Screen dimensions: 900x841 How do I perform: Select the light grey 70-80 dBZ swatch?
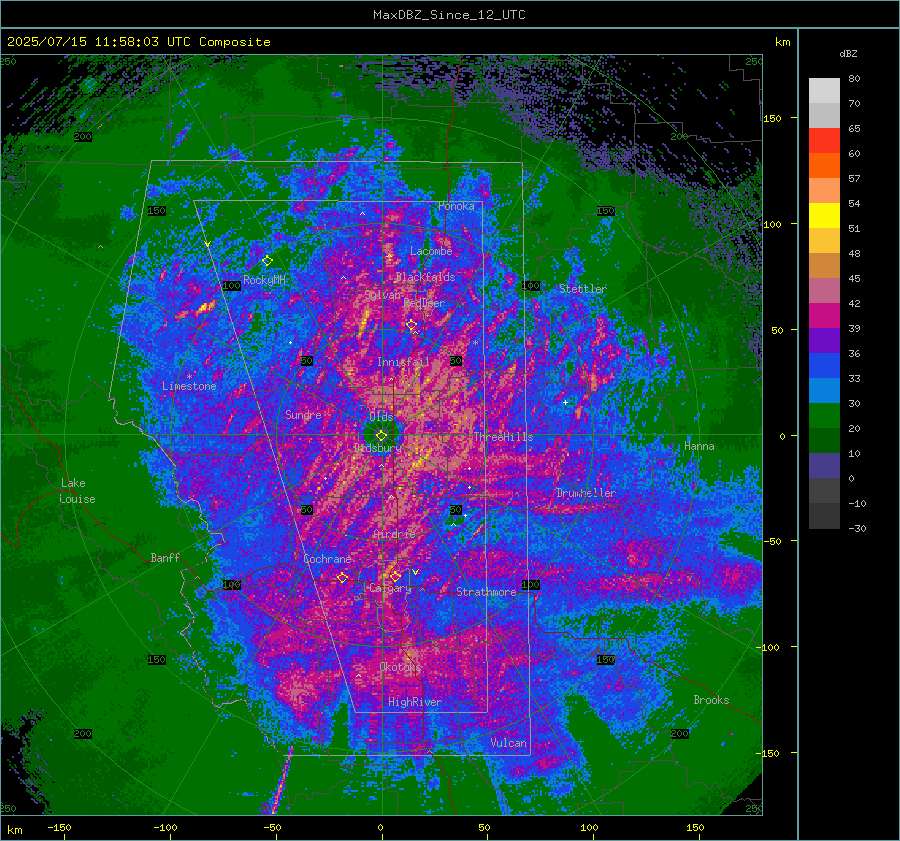coord(824,91)
